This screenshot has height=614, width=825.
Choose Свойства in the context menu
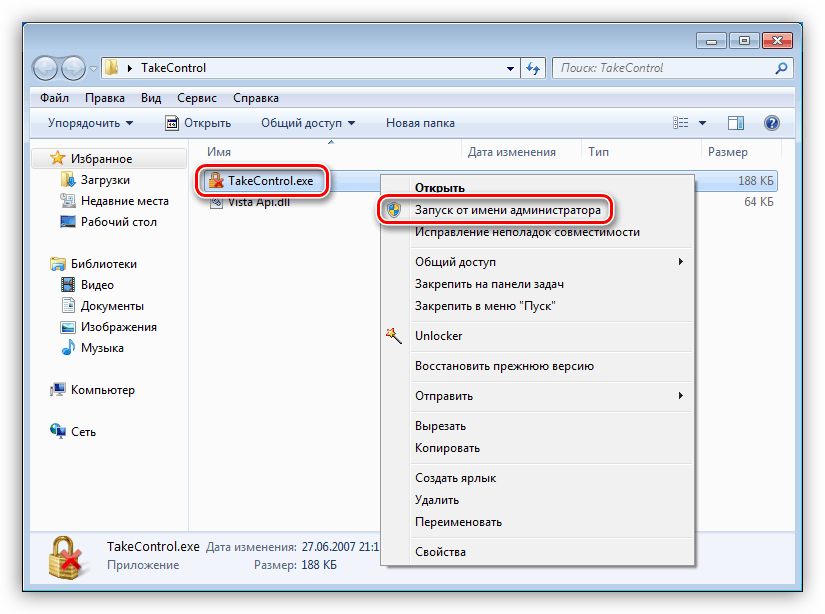[x=440, y=552]
